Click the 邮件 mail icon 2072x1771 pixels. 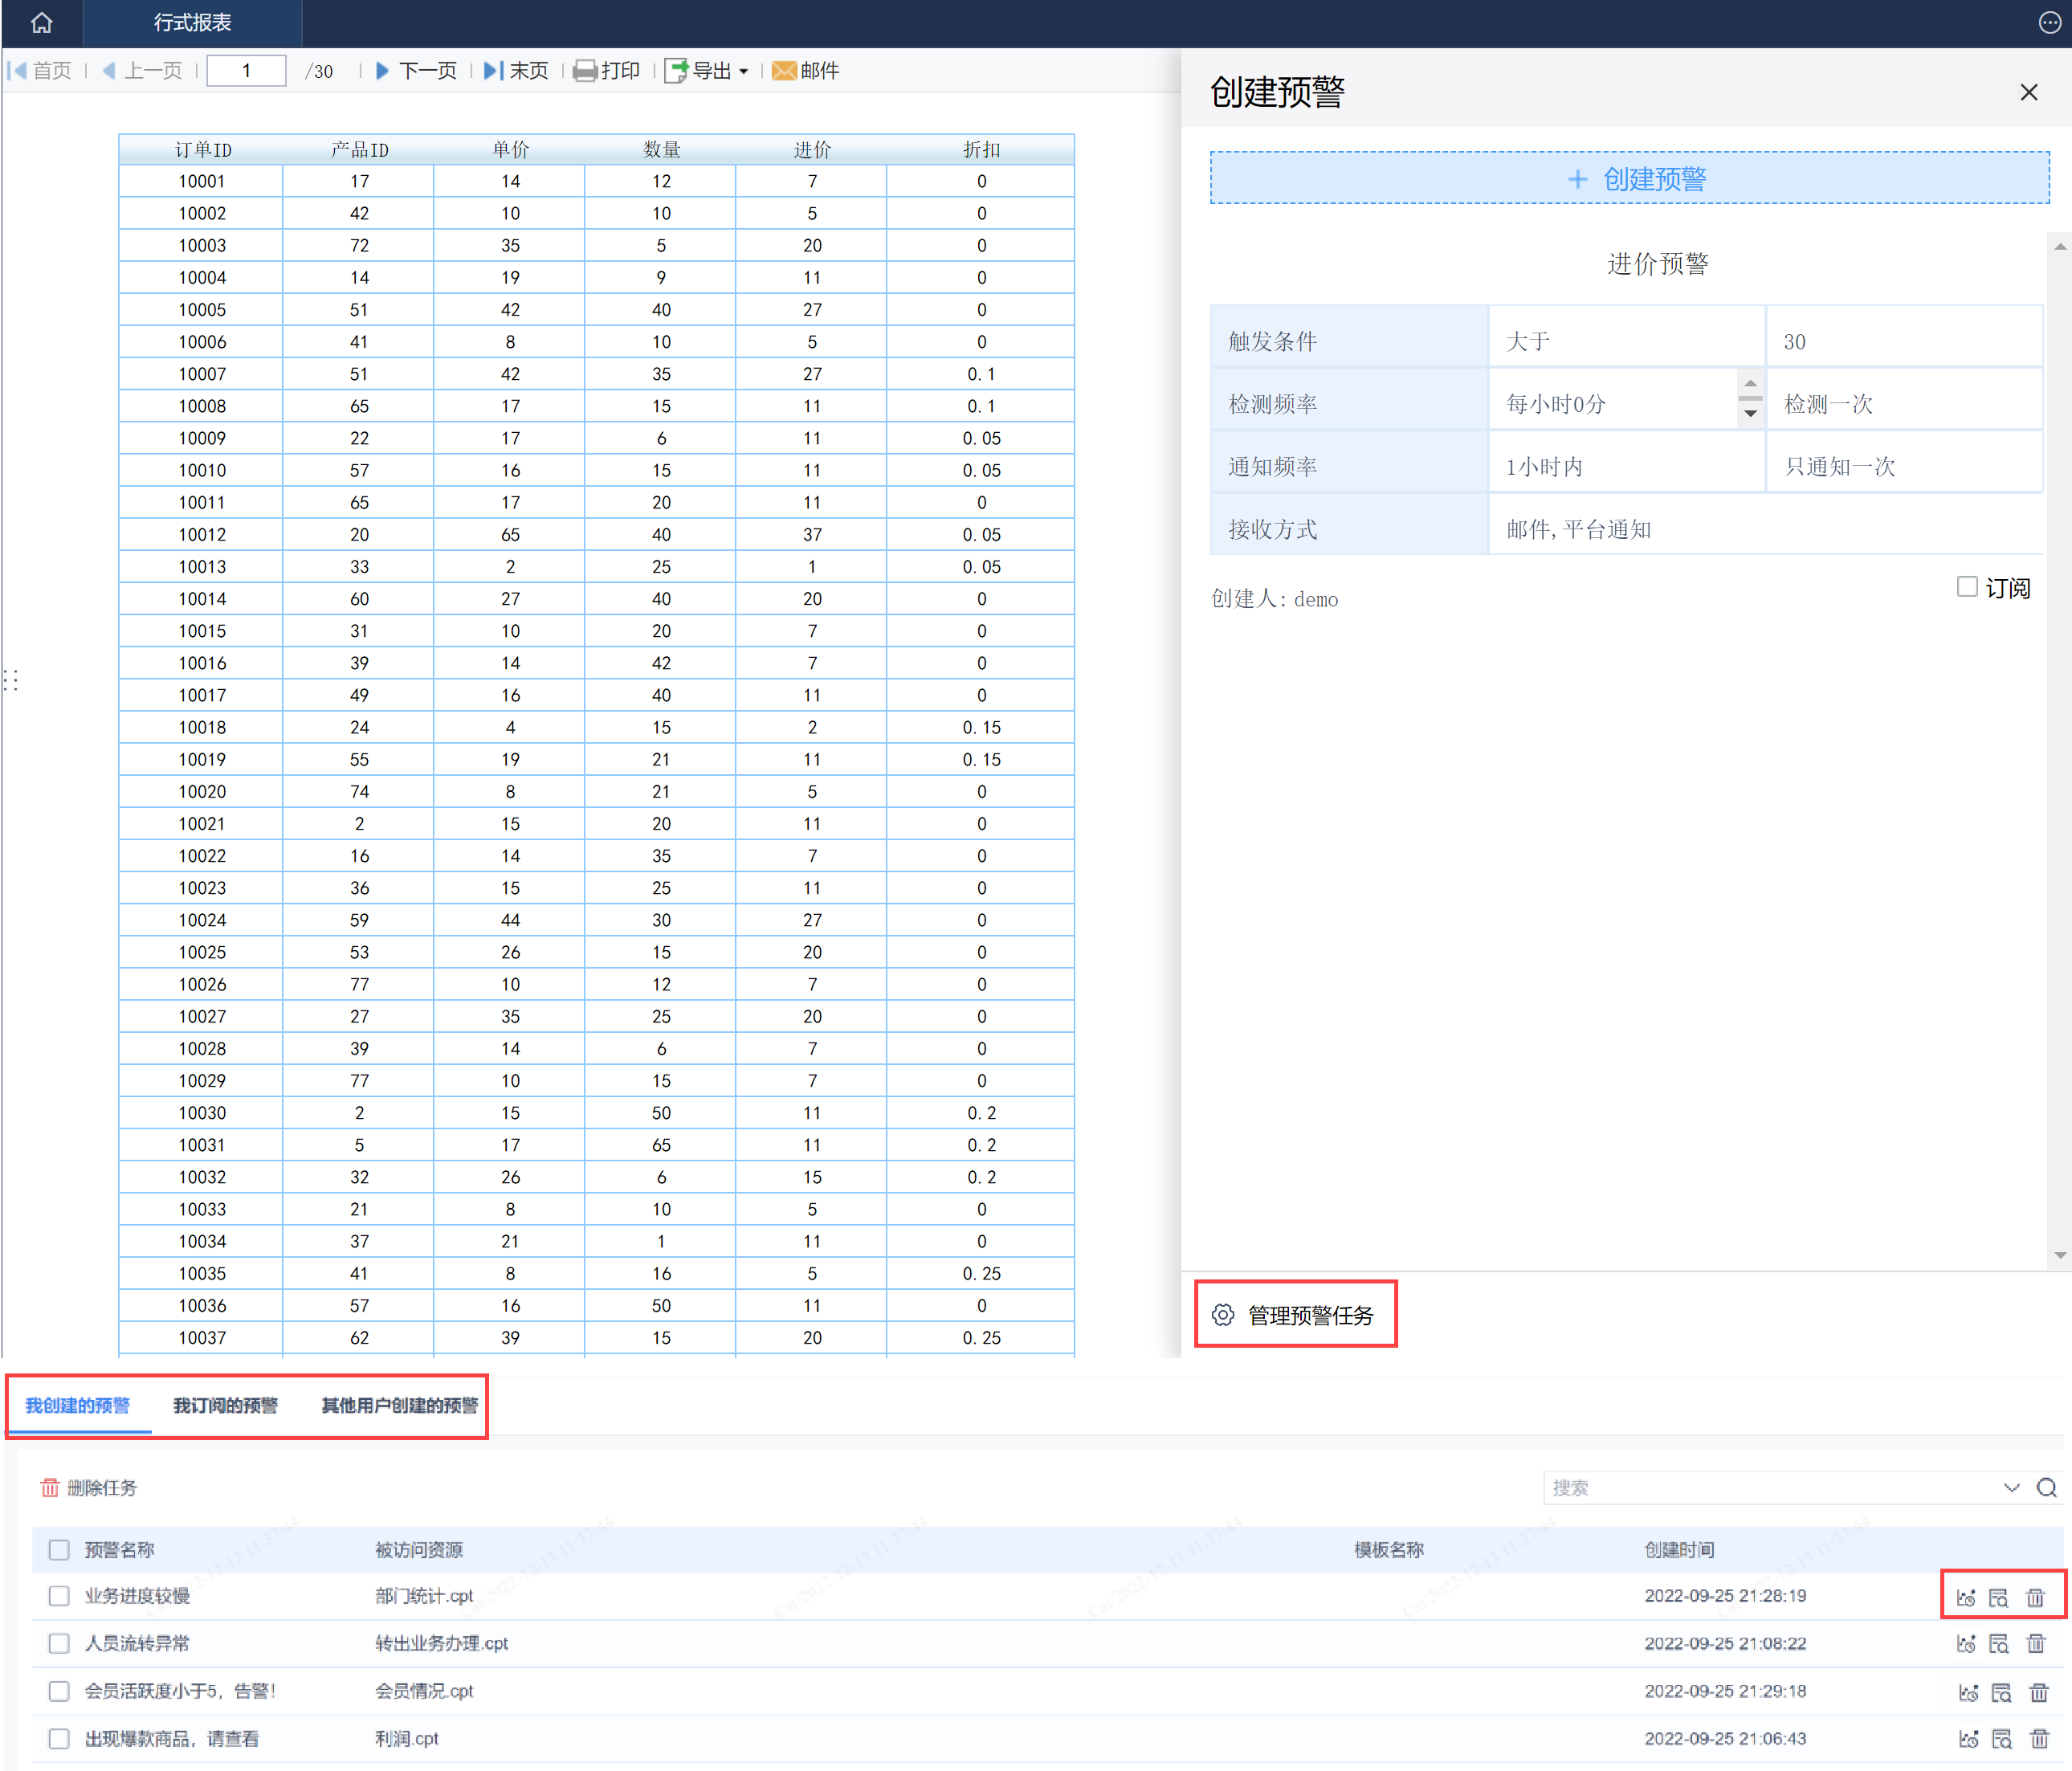[x=784, y=71]
